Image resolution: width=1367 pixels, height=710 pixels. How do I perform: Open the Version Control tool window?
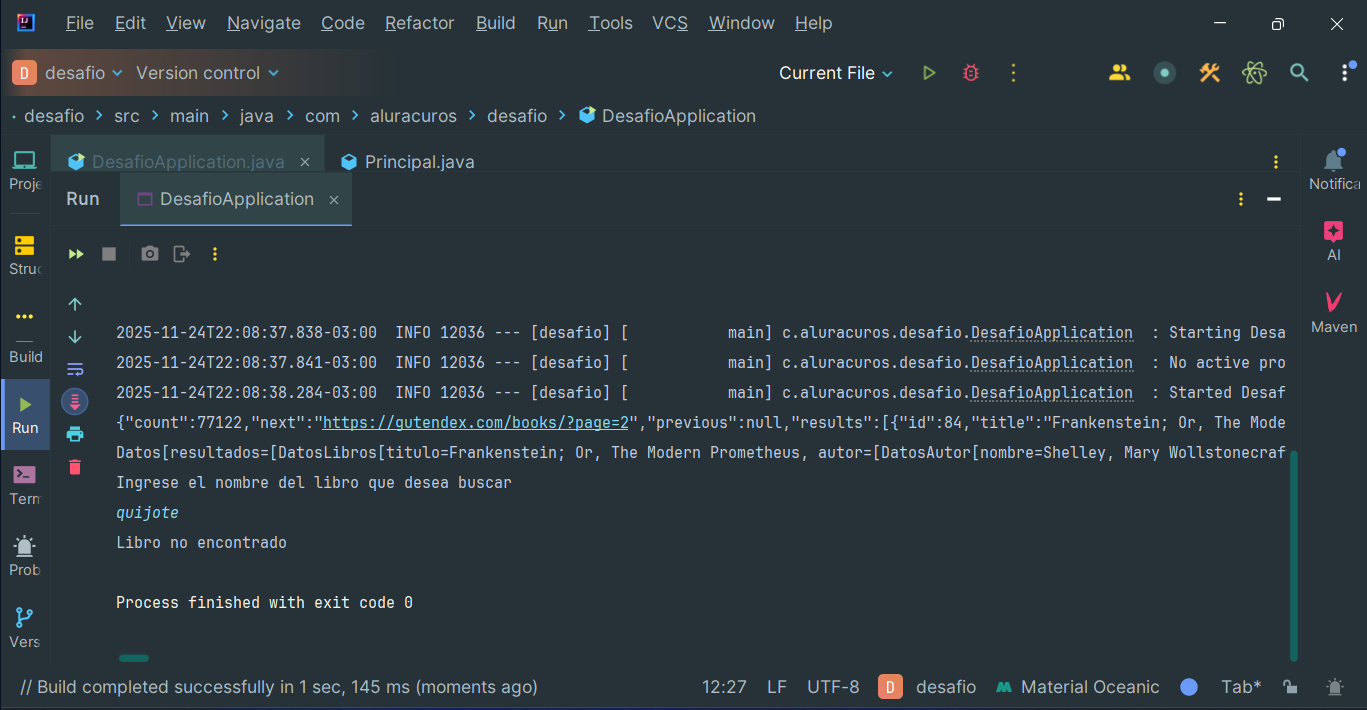click(x=25, y=628)
